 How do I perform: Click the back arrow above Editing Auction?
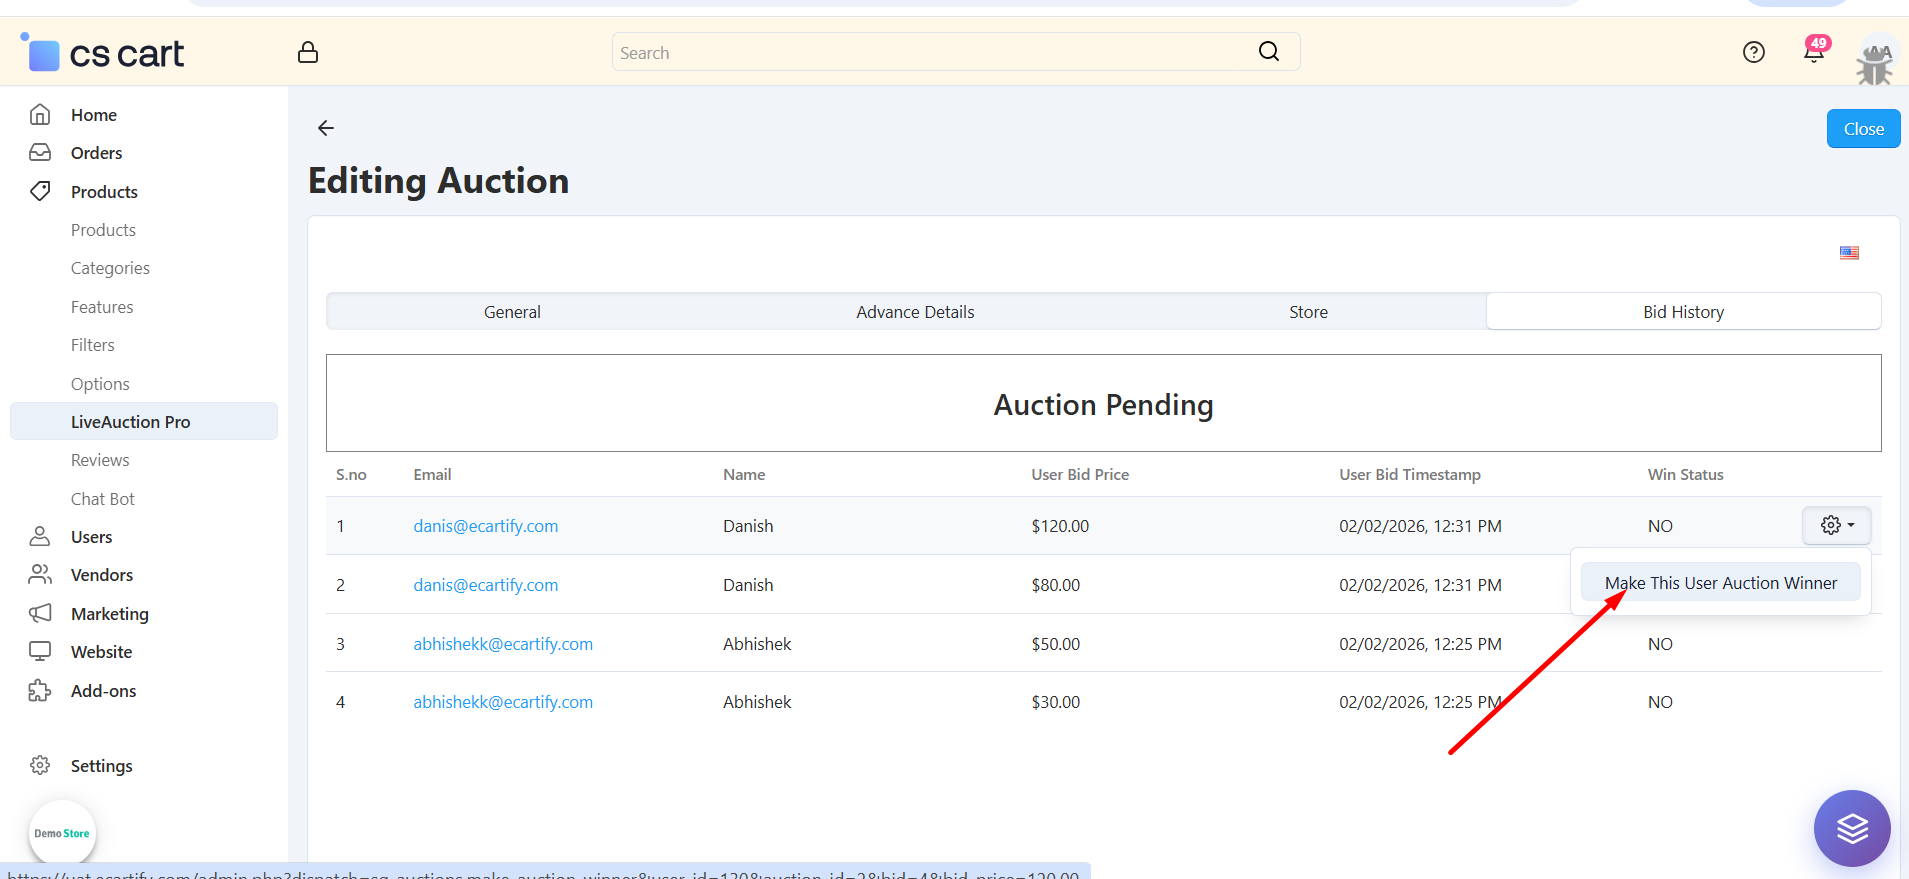pyautogui.click(x=326, y=128)
